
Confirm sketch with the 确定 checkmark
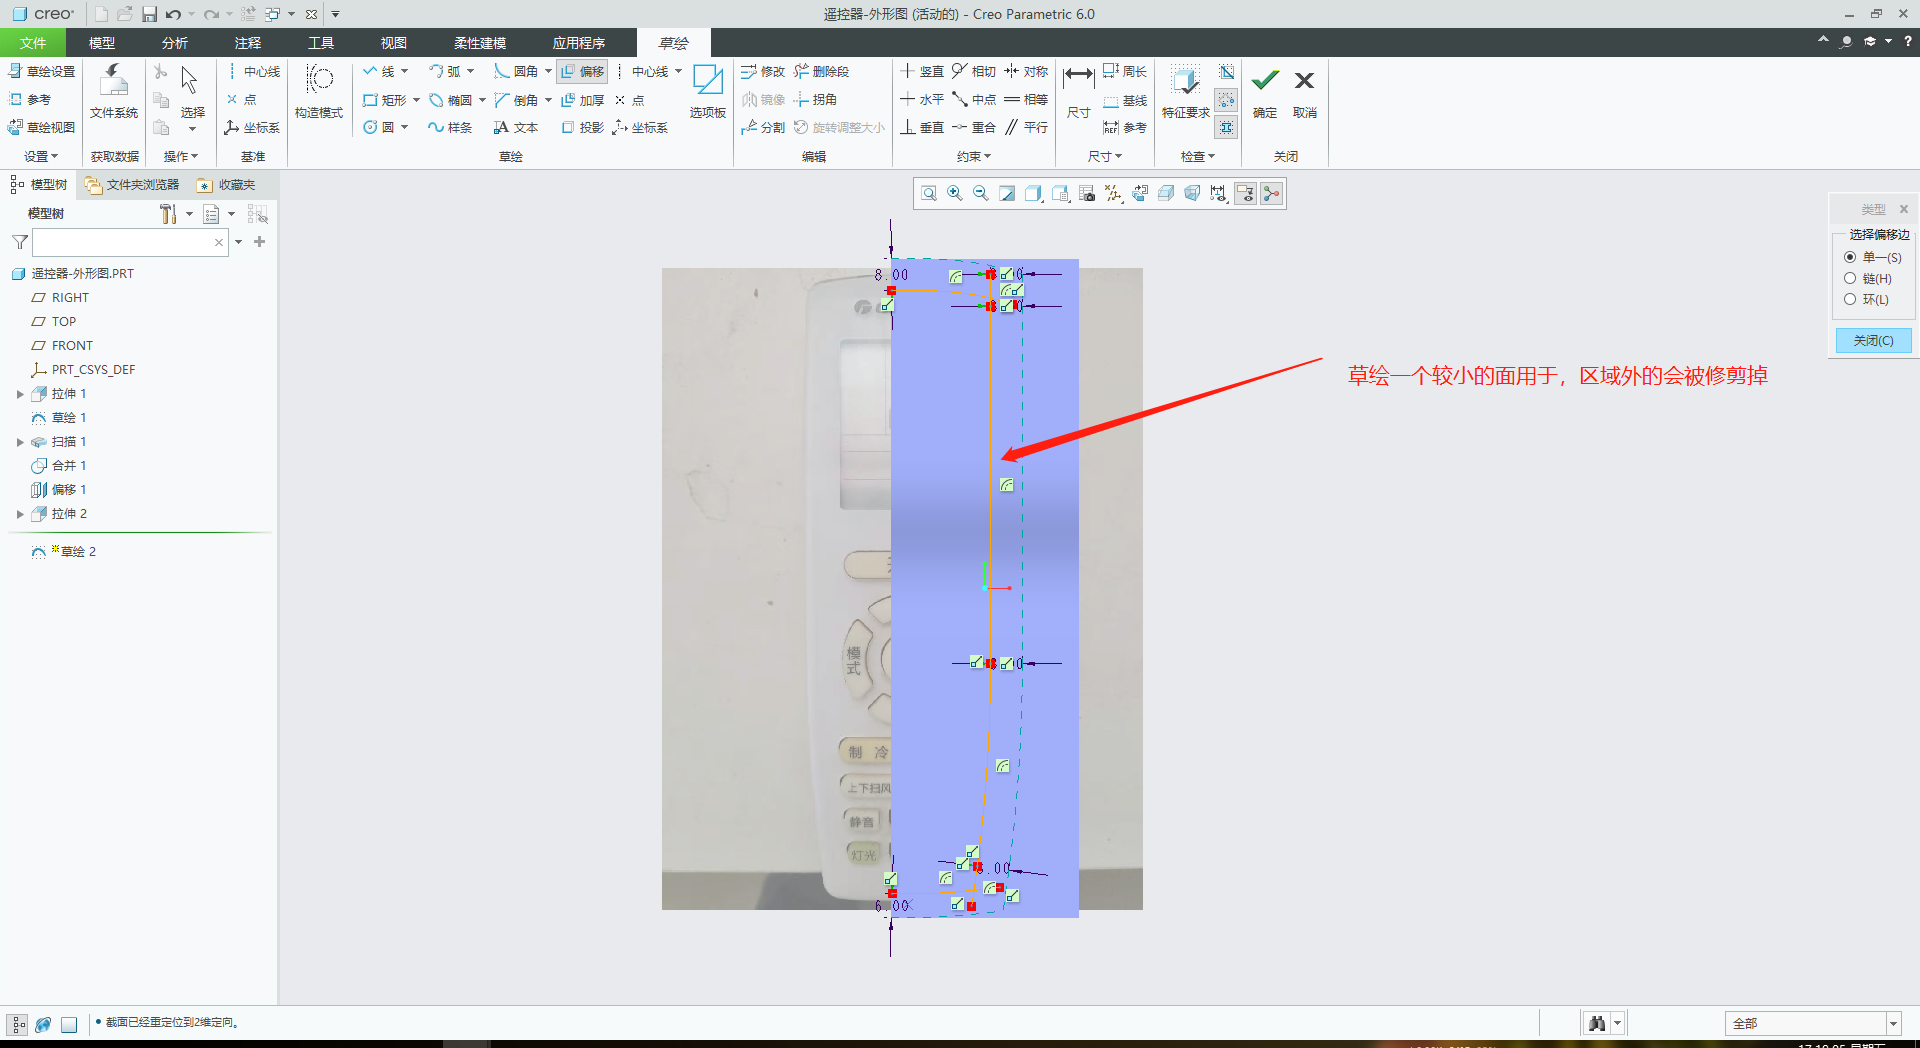pos(1265,92)
